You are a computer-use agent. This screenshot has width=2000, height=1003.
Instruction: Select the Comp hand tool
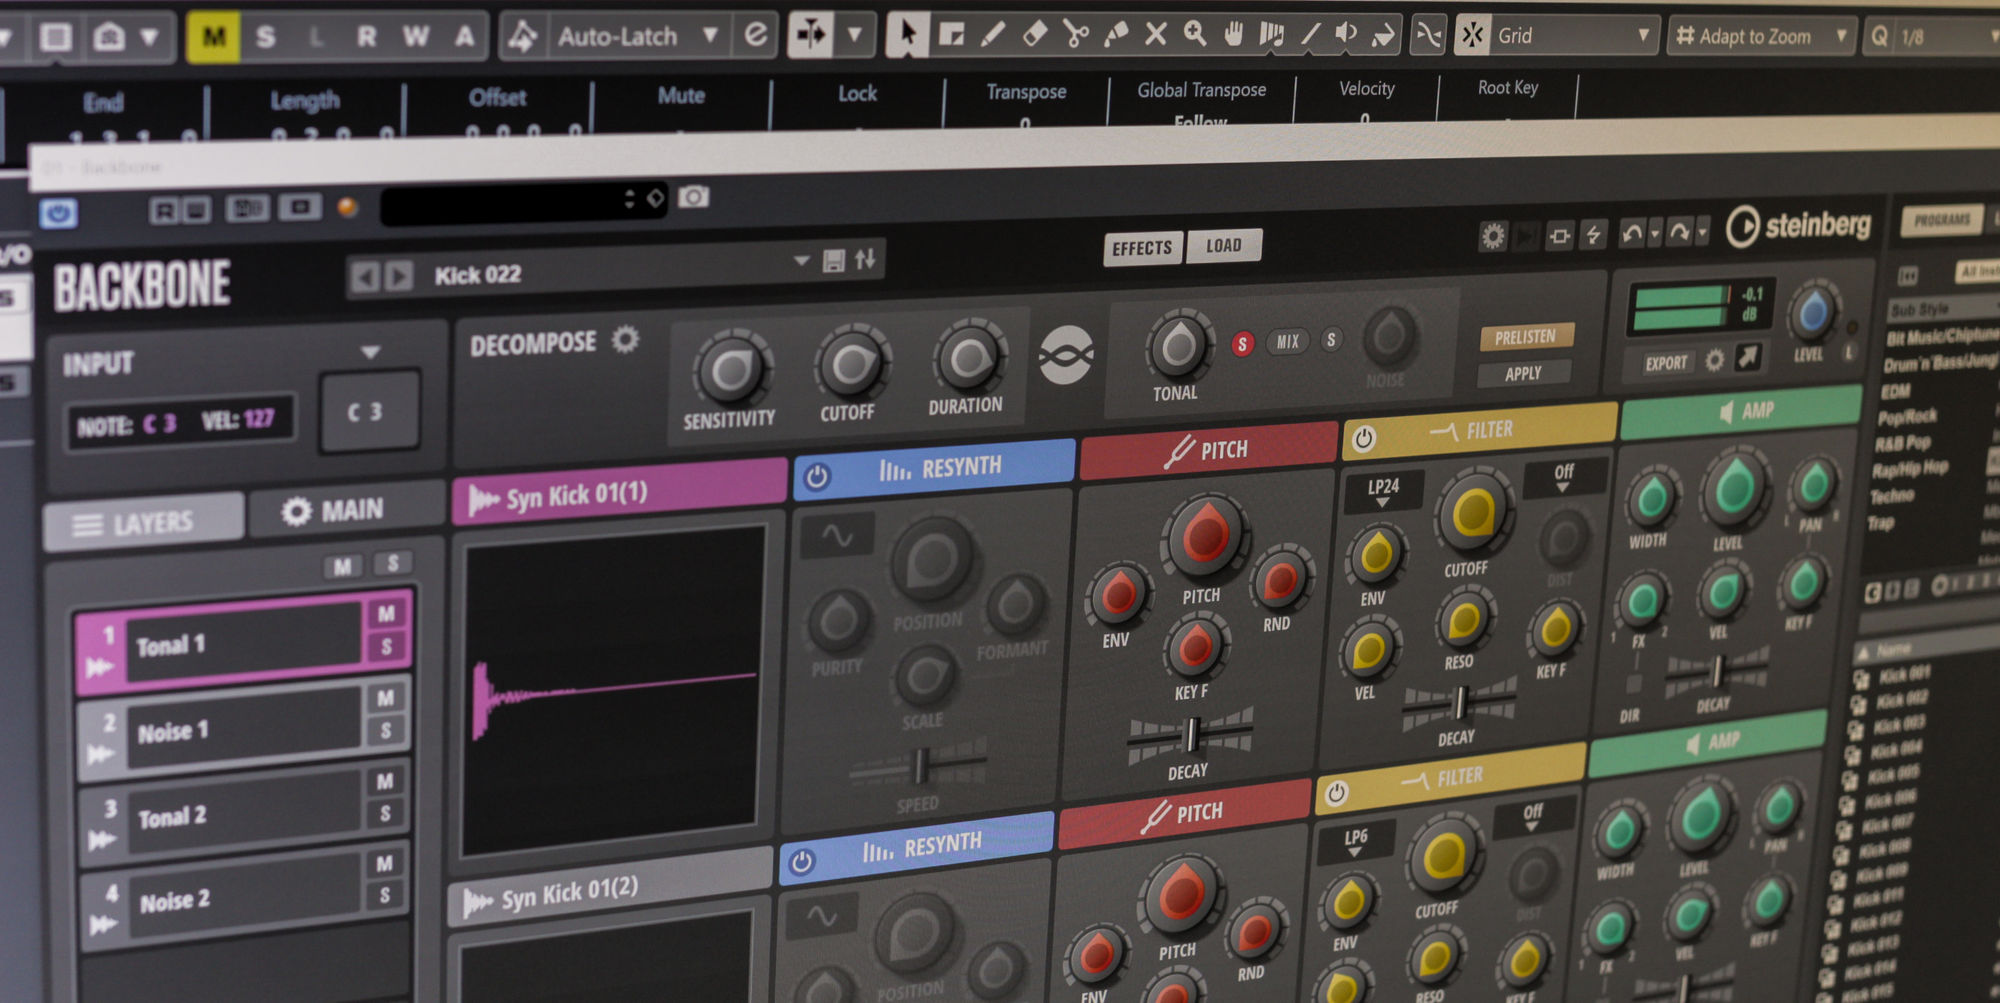(x=1234, y=34)
